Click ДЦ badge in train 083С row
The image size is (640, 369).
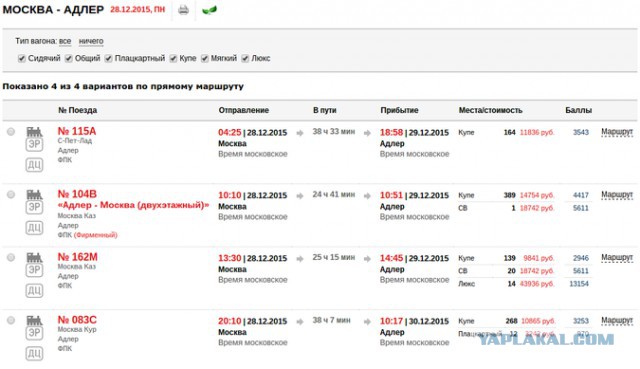point(34,353)
